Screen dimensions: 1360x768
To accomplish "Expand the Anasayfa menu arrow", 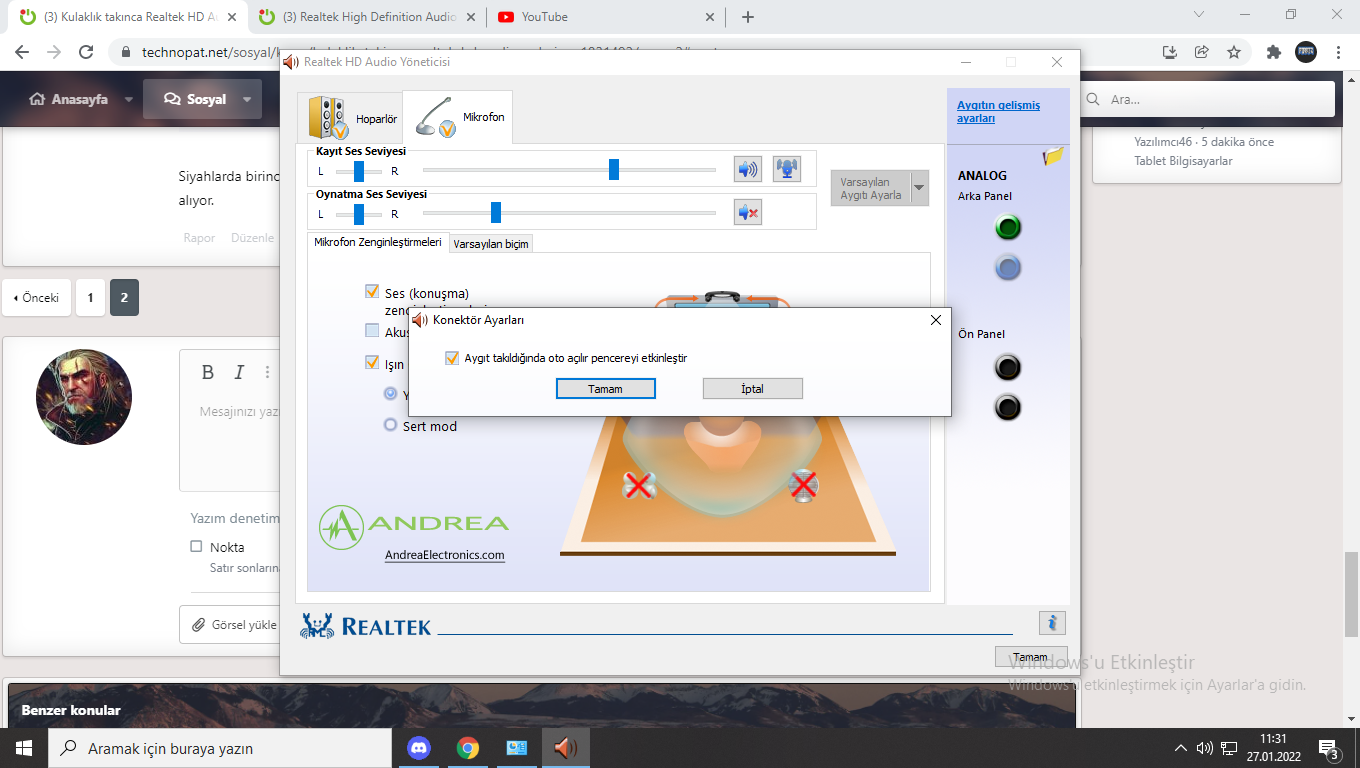I will pos(128,100).
